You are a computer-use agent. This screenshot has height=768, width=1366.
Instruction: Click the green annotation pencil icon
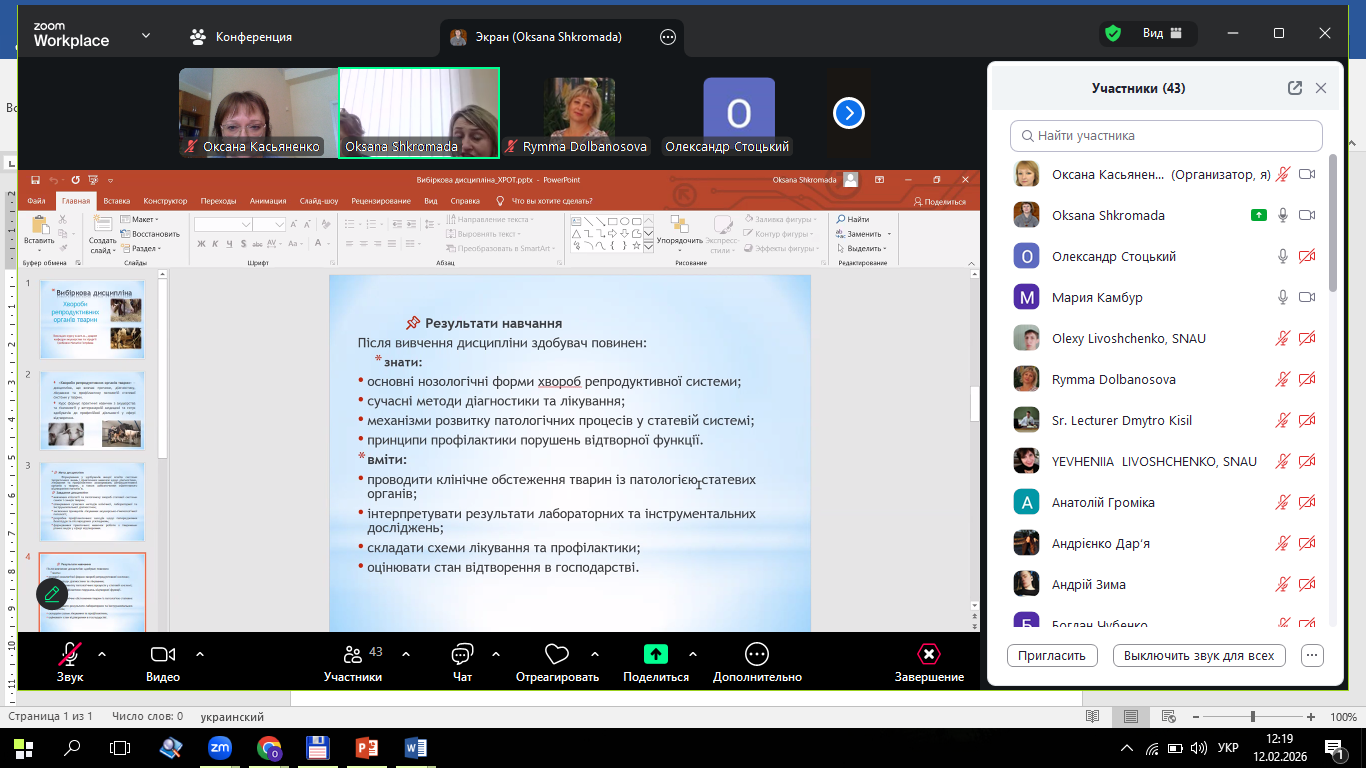coord(52,594)
